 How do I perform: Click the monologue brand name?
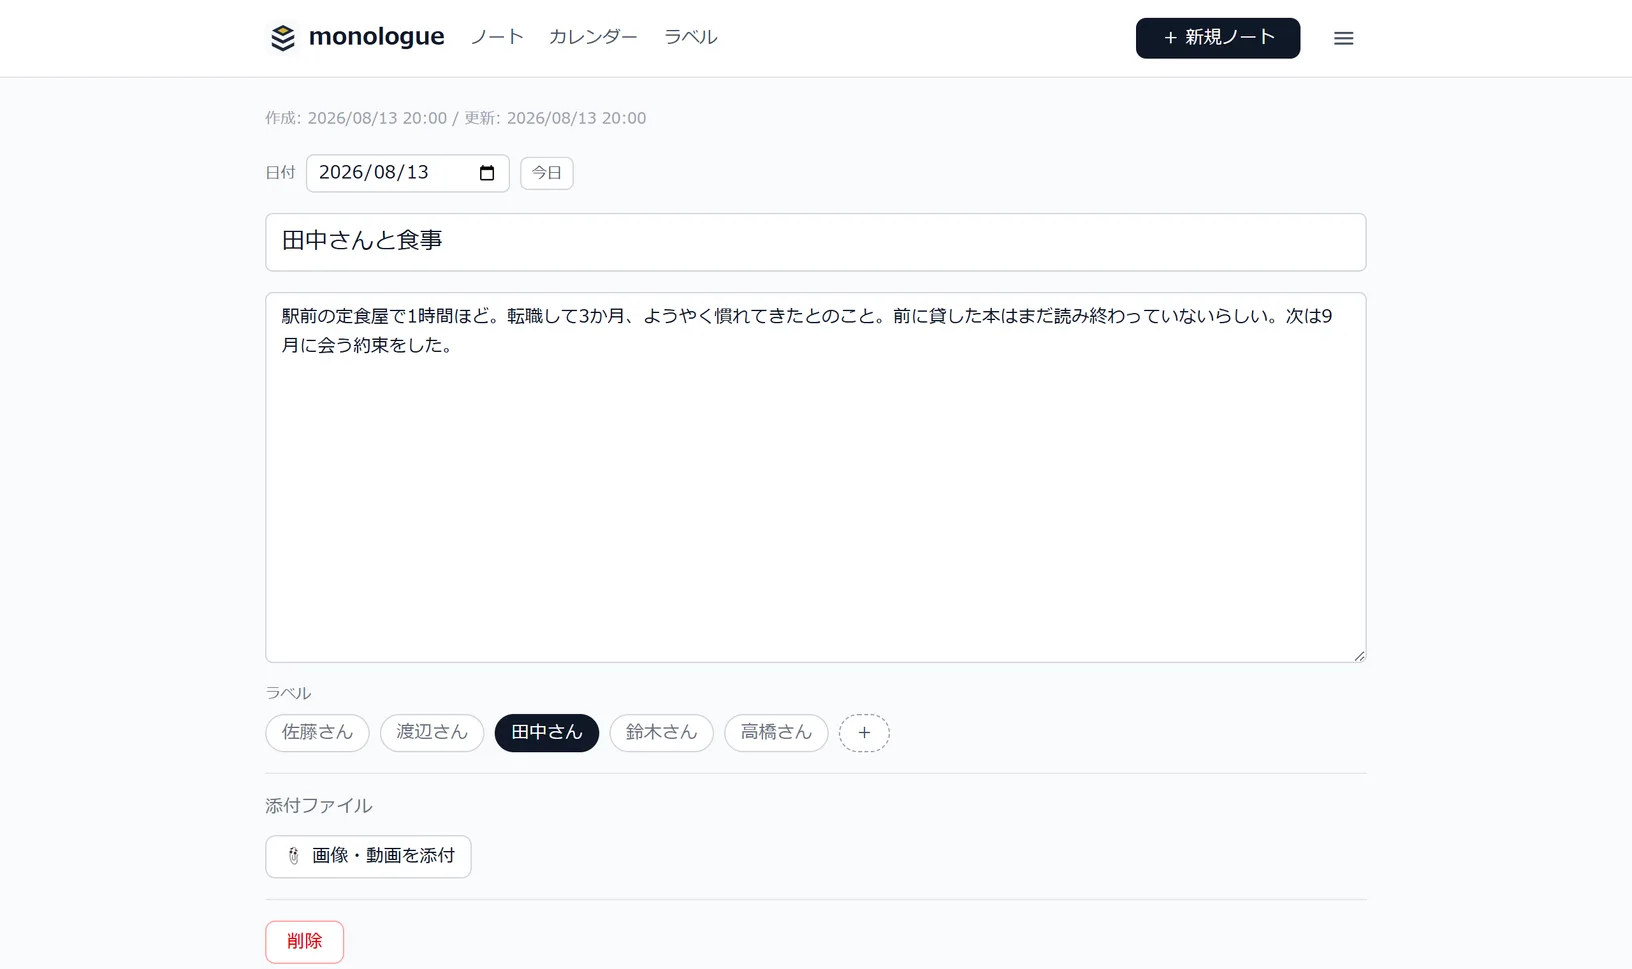(376, 37)
